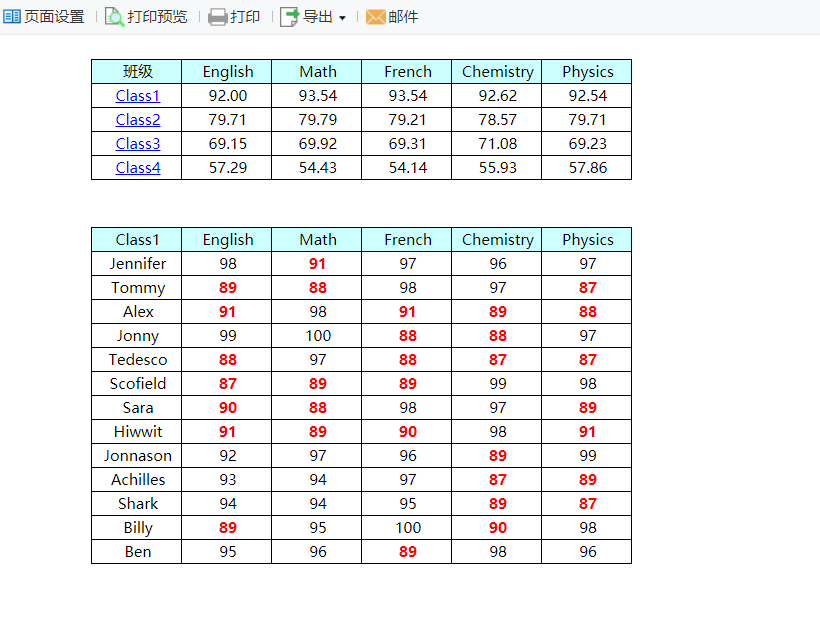Click Hiwwit's red French score 90
This screenshot has width=820, height=641.
click(x=406, y=432)
